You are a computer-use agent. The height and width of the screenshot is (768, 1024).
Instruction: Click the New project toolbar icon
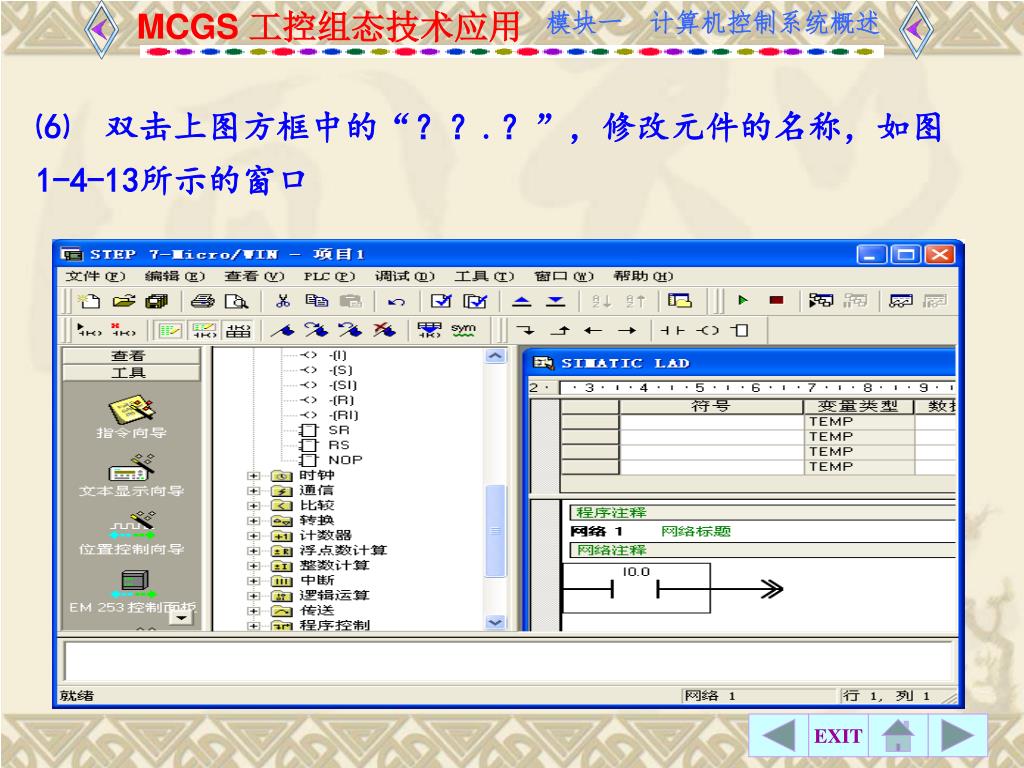(89, 301)
